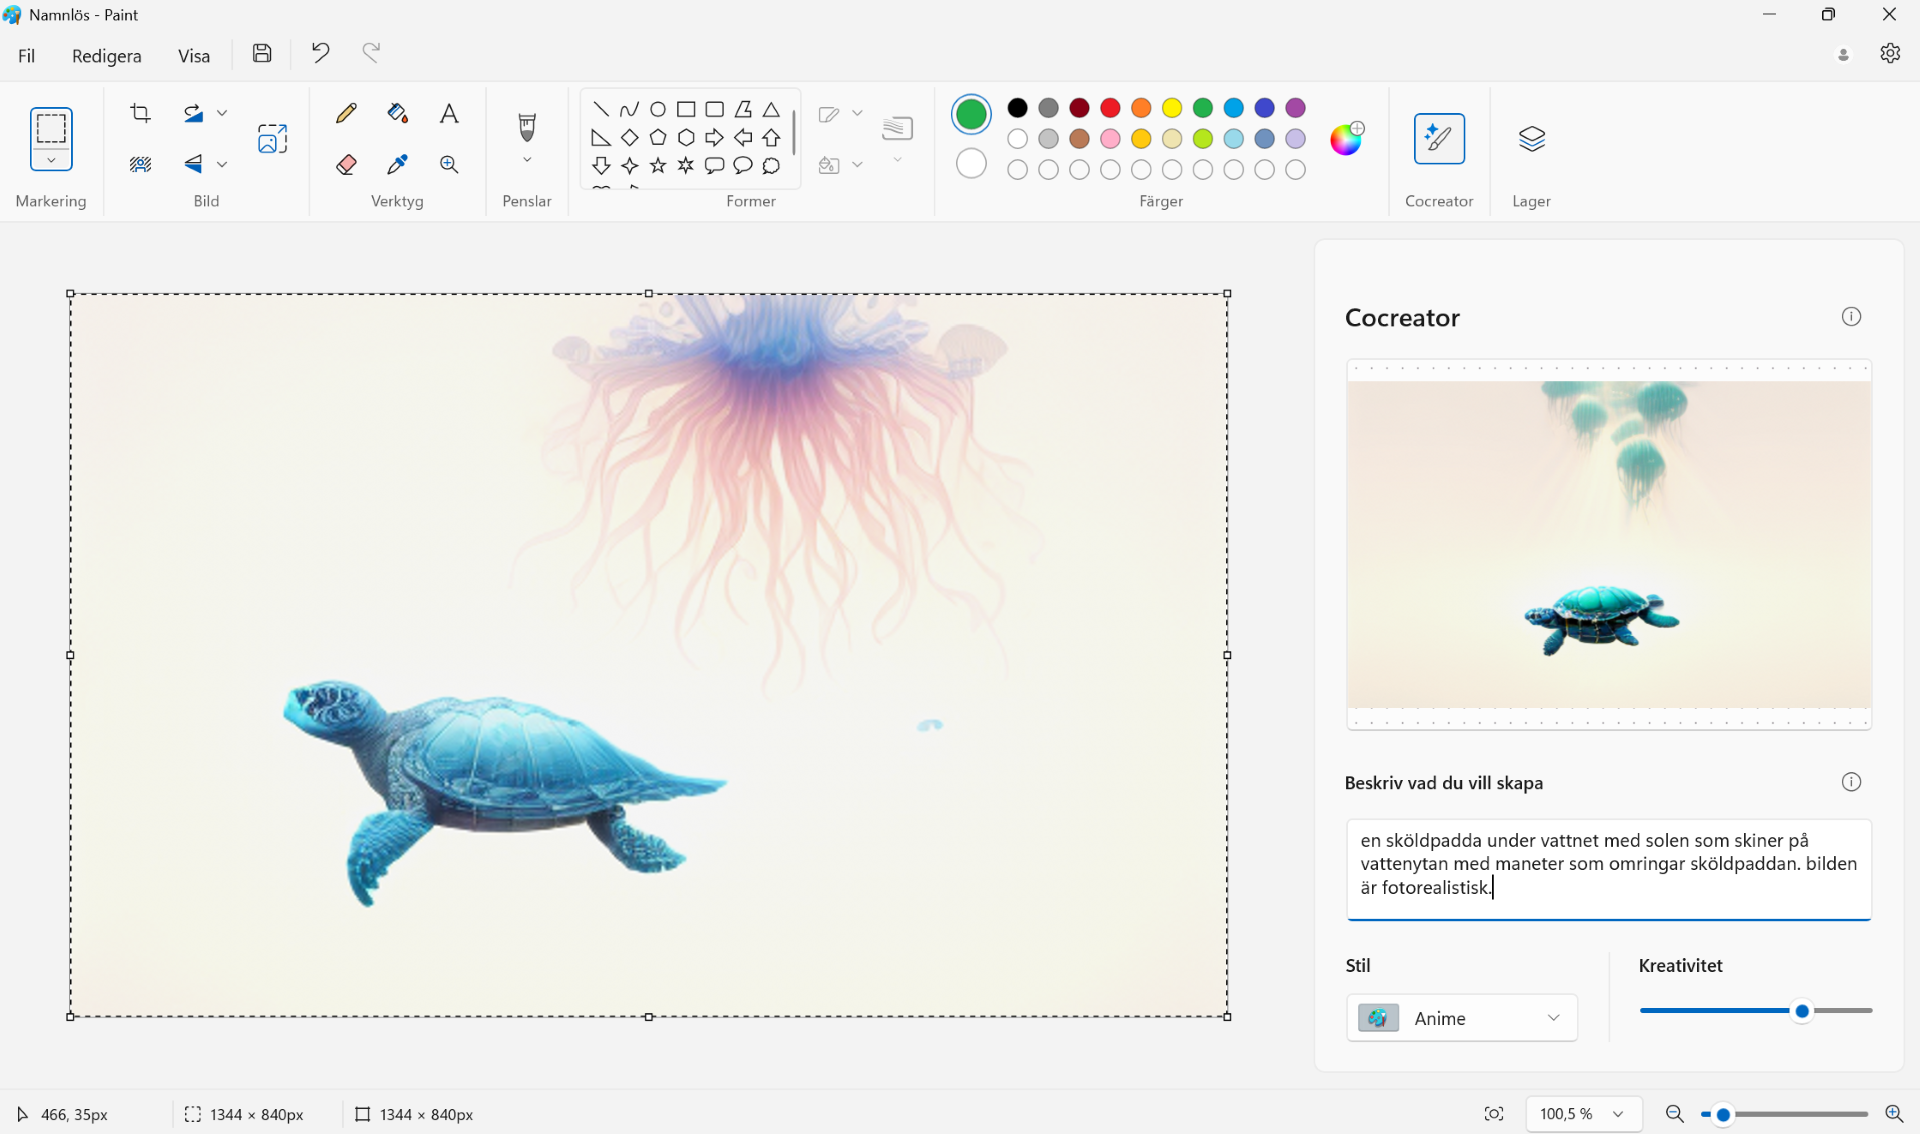The width and height of the screenshot is (1920, 1134).
Task: Expand the Markering selection options arrow
Action: (x=51, y=160)
